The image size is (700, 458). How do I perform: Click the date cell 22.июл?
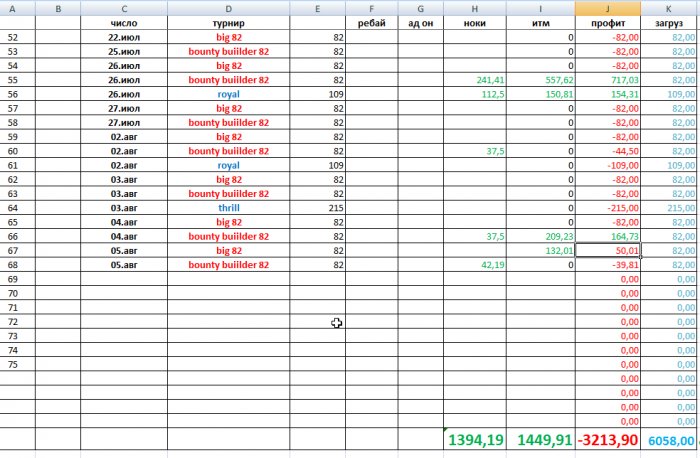pos(124,37)
